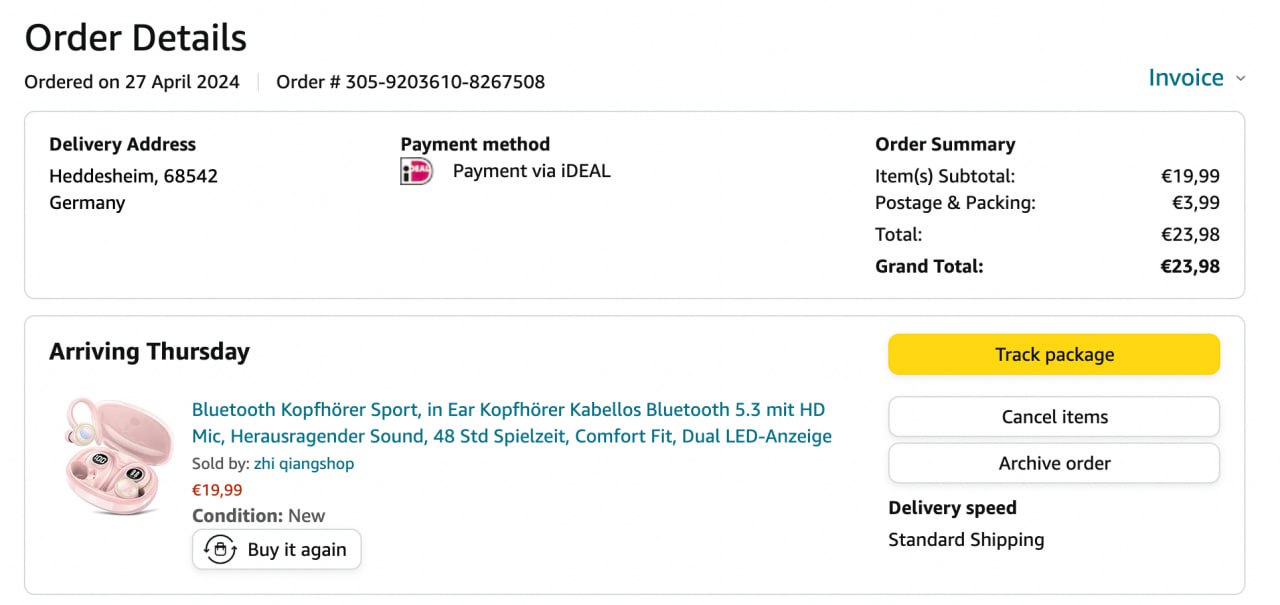Image resolution: width=1280 pixels, height=605 pixels.
Task: Click the Order Details page heading
Action: pos(135,38)
